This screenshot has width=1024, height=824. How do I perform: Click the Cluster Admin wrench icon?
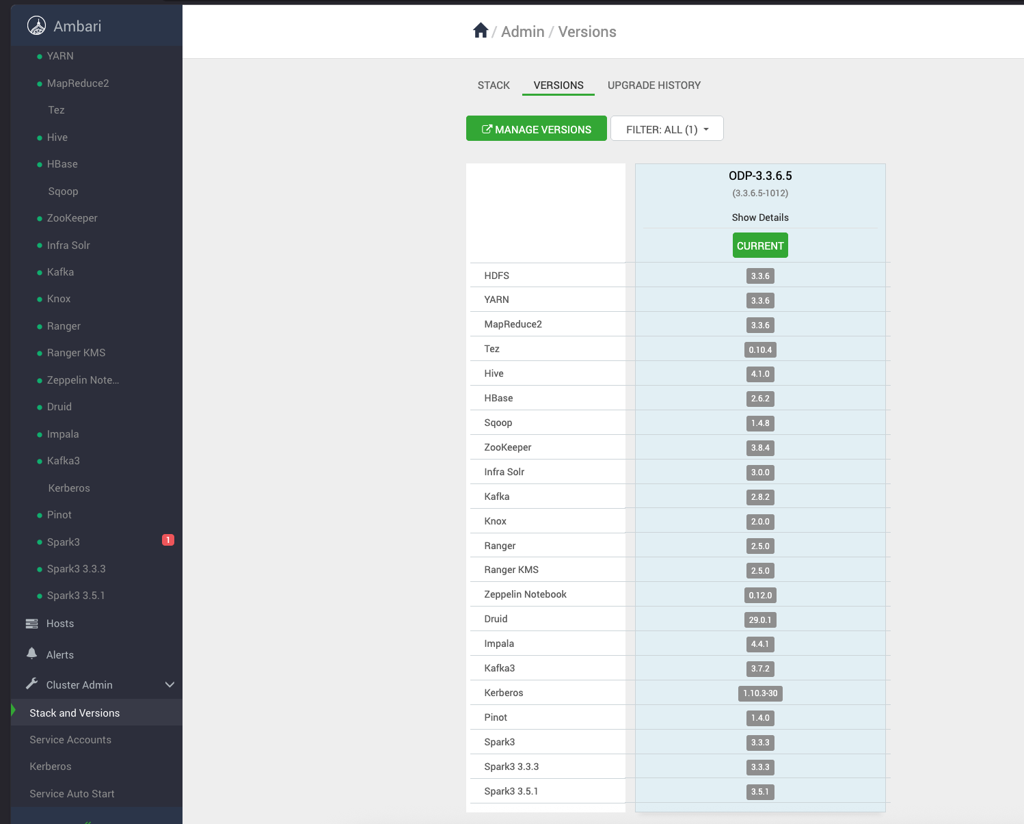click(31, 684)
